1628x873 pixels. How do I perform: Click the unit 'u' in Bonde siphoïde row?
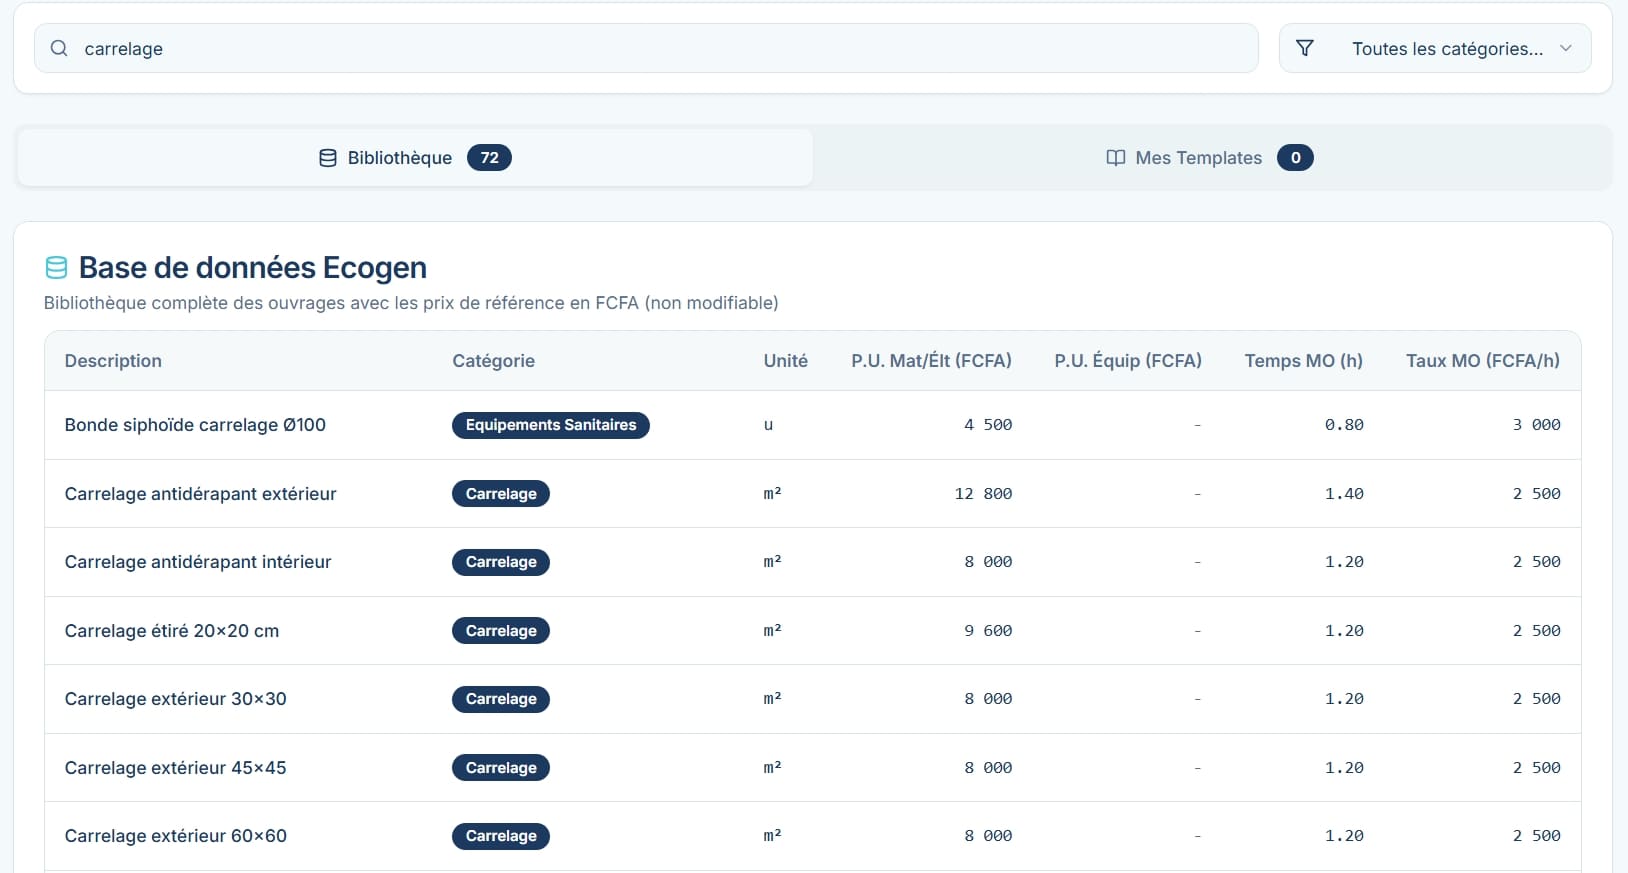(768, 425)
